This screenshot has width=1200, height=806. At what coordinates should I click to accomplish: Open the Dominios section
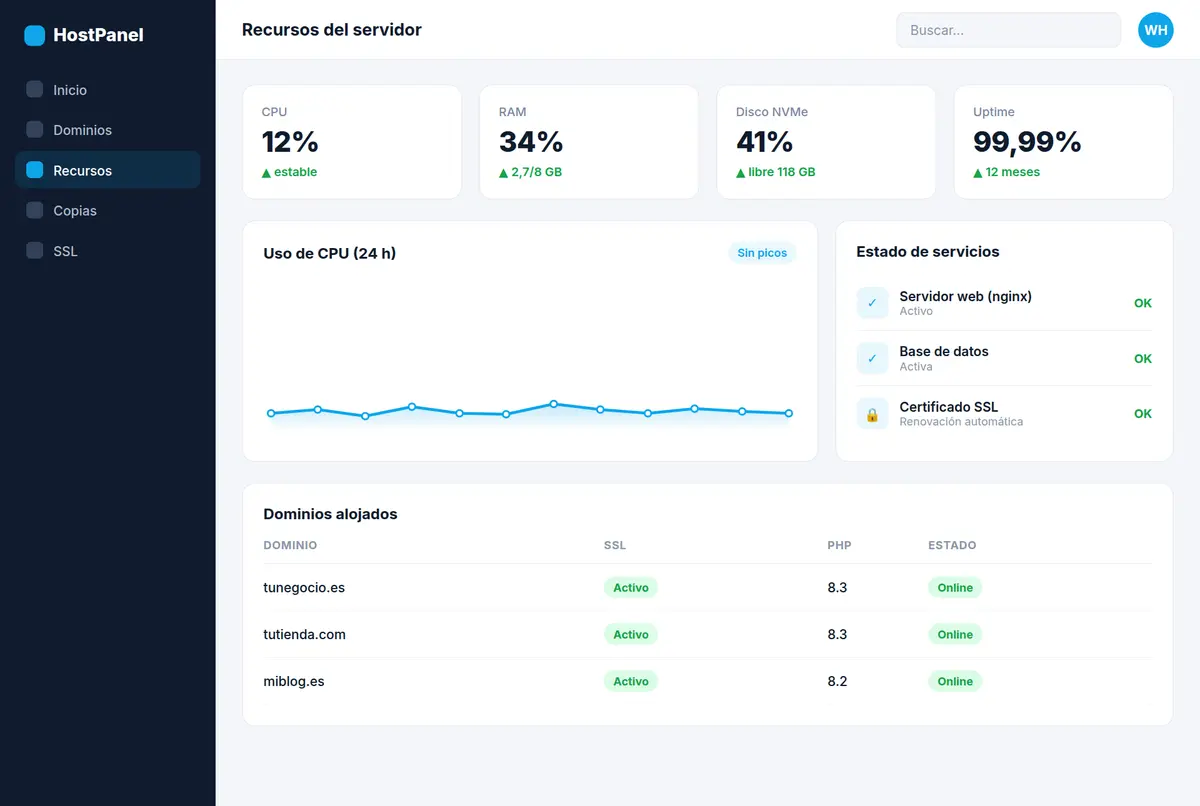(x=108, y=130)
